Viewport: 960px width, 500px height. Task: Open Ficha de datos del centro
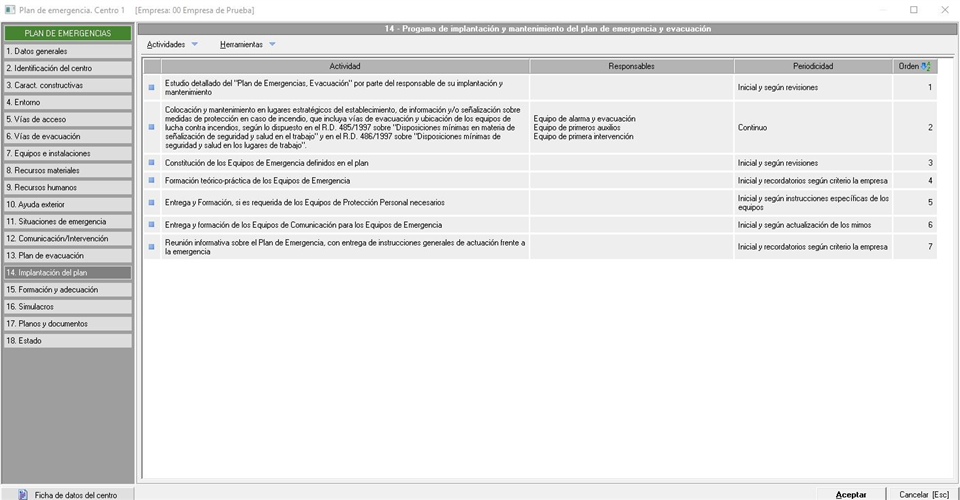coord(67,494)
